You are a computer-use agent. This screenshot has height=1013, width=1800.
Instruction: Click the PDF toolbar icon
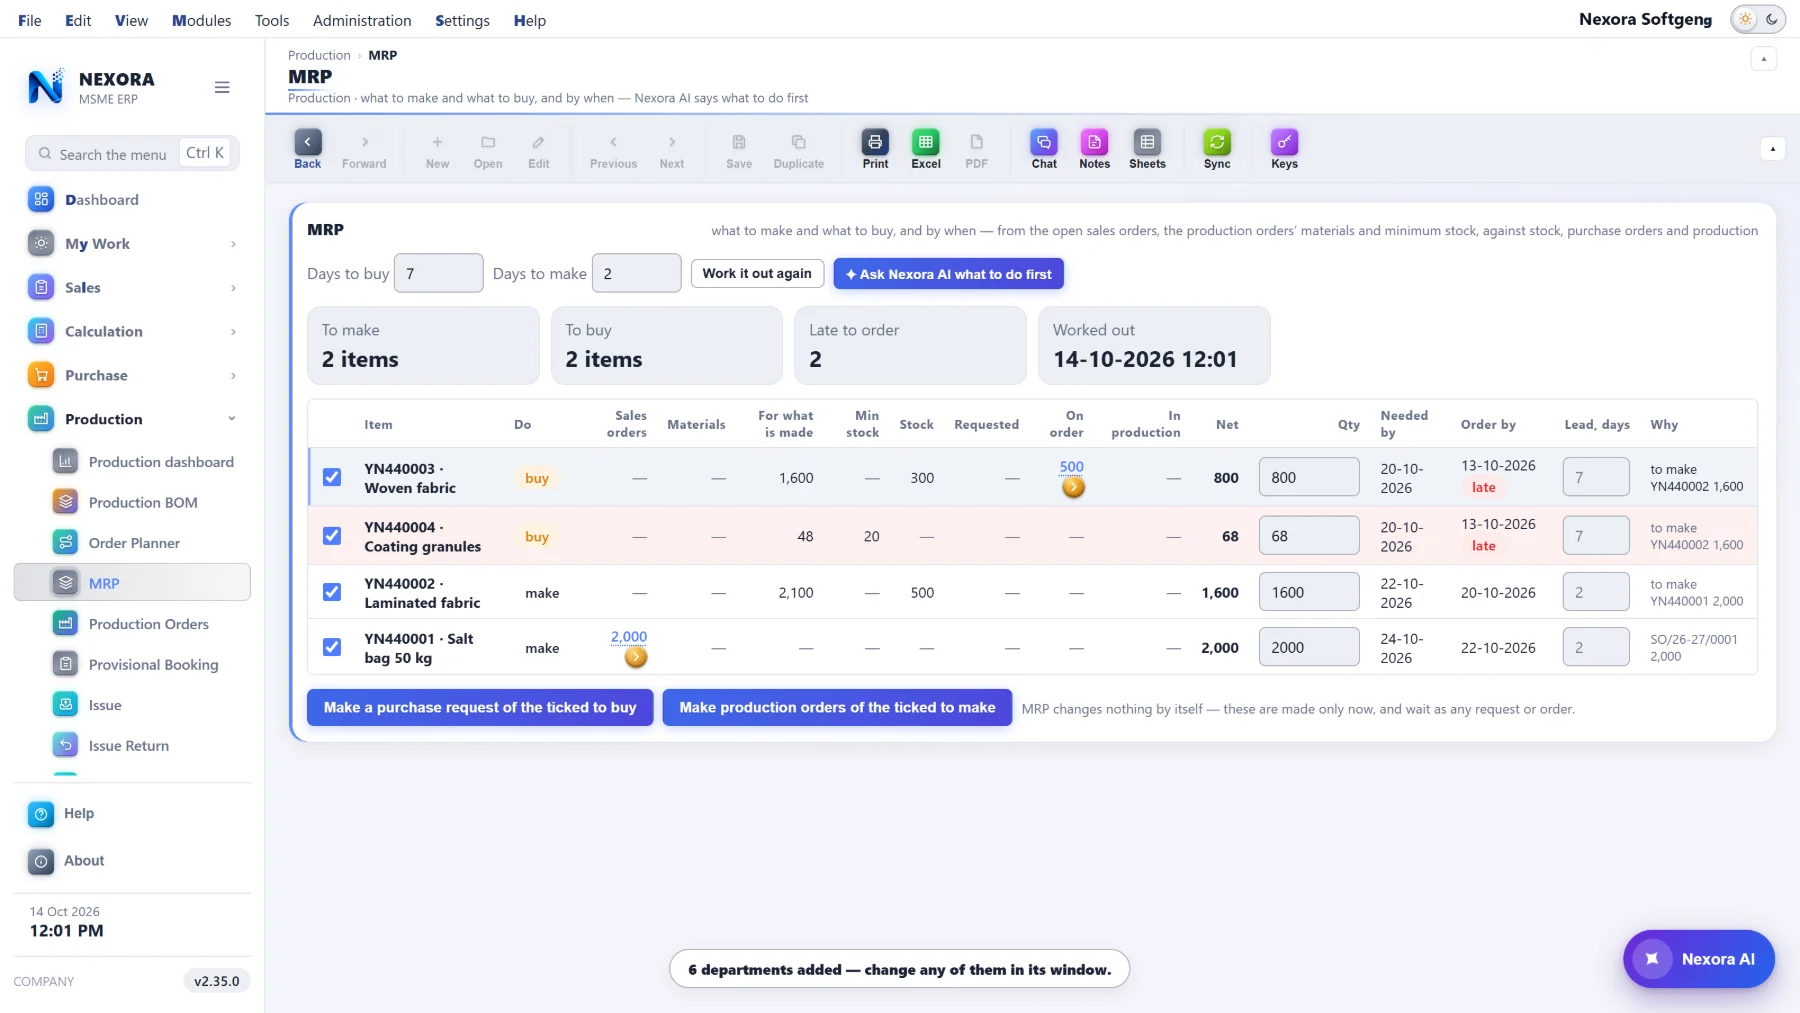point(976,149)
